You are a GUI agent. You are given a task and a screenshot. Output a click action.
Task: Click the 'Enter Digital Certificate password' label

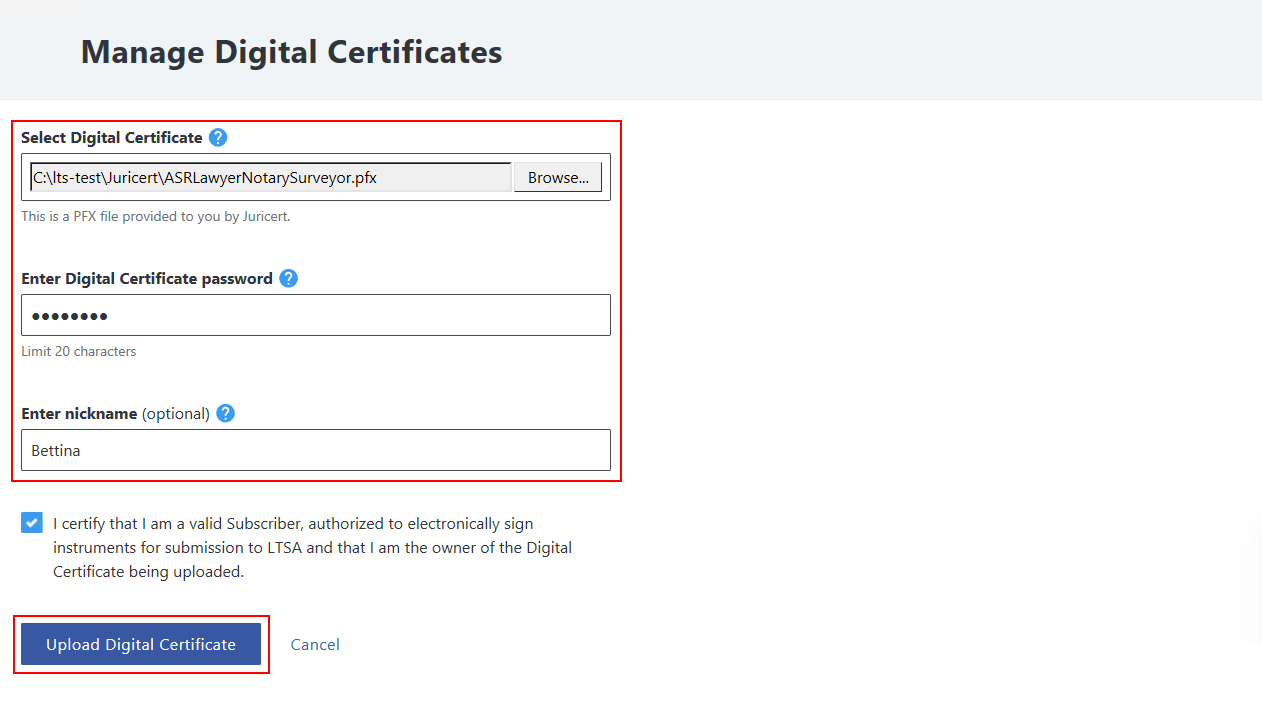147,279
